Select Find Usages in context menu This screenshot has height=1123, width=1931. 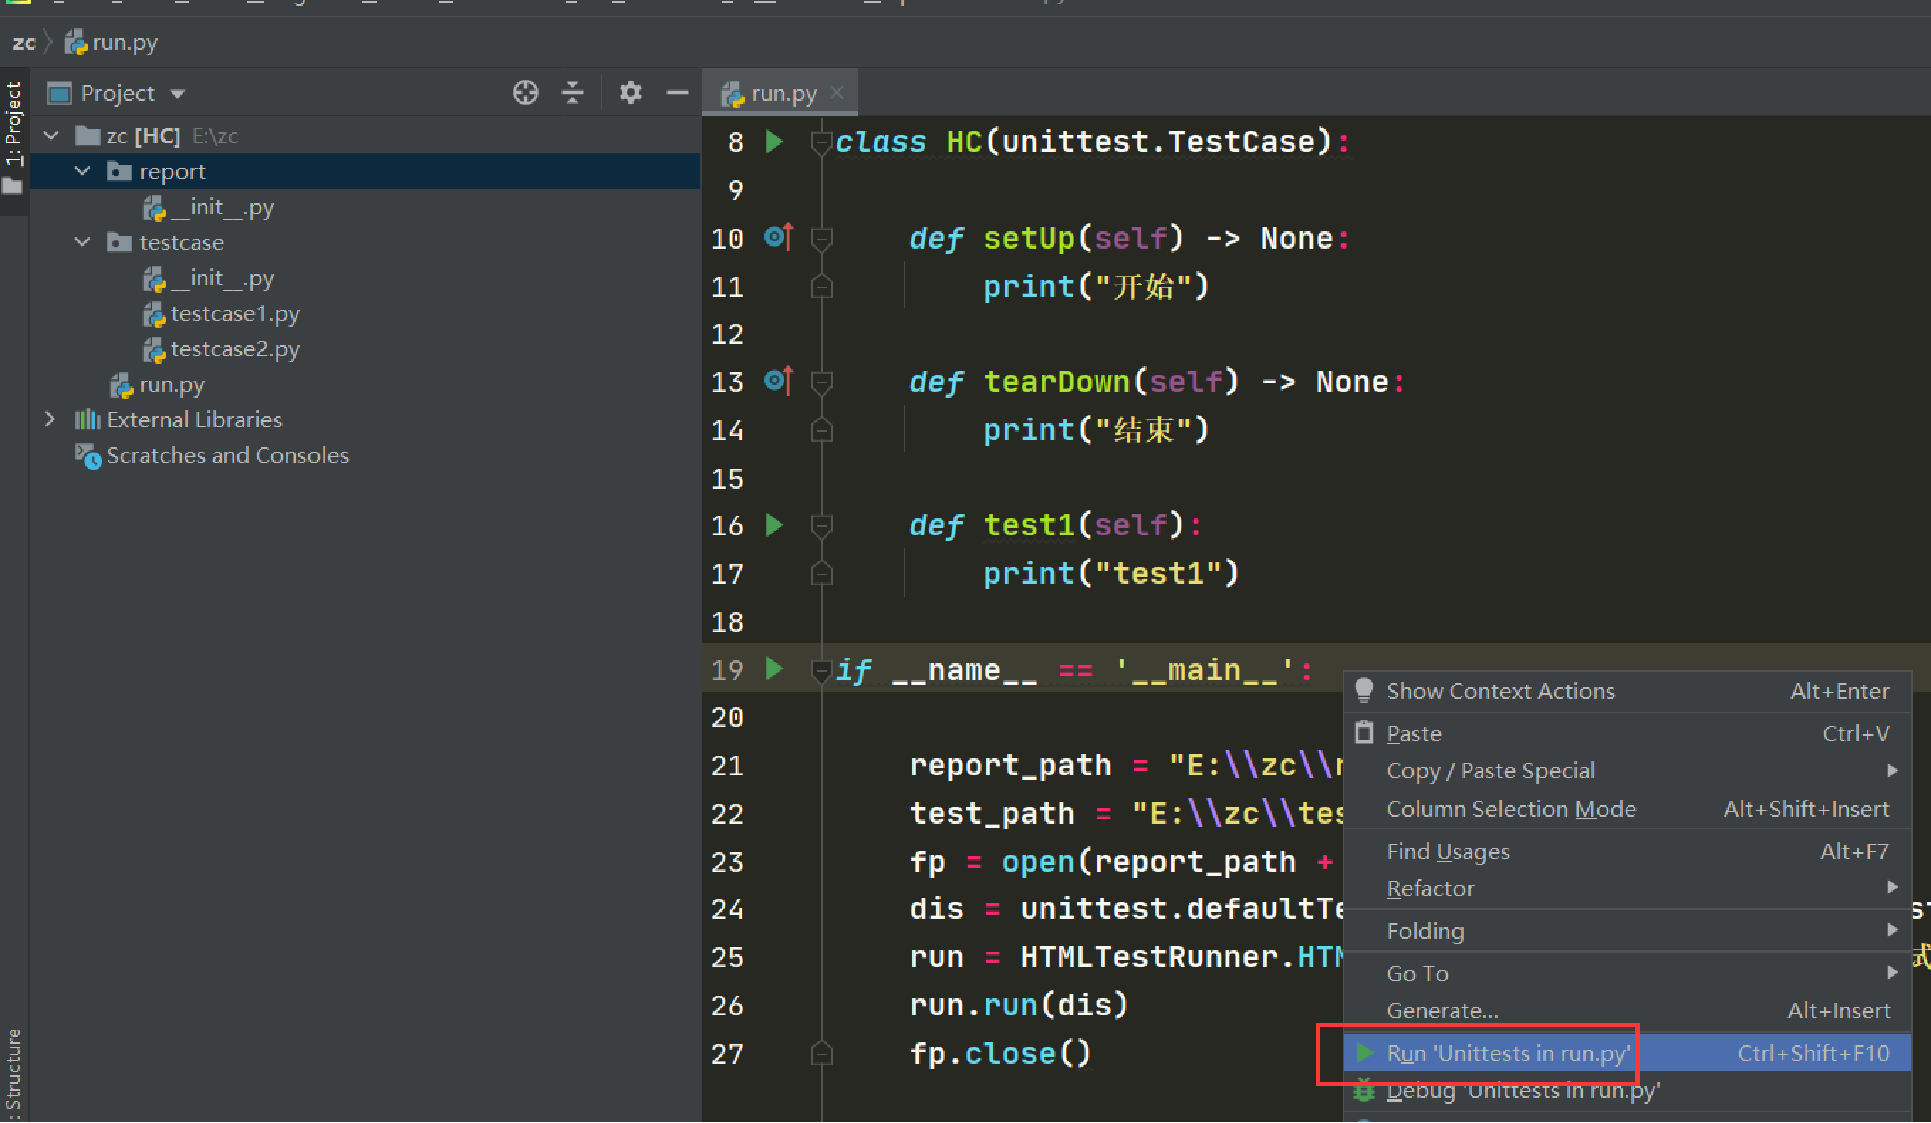(1447, 852)
